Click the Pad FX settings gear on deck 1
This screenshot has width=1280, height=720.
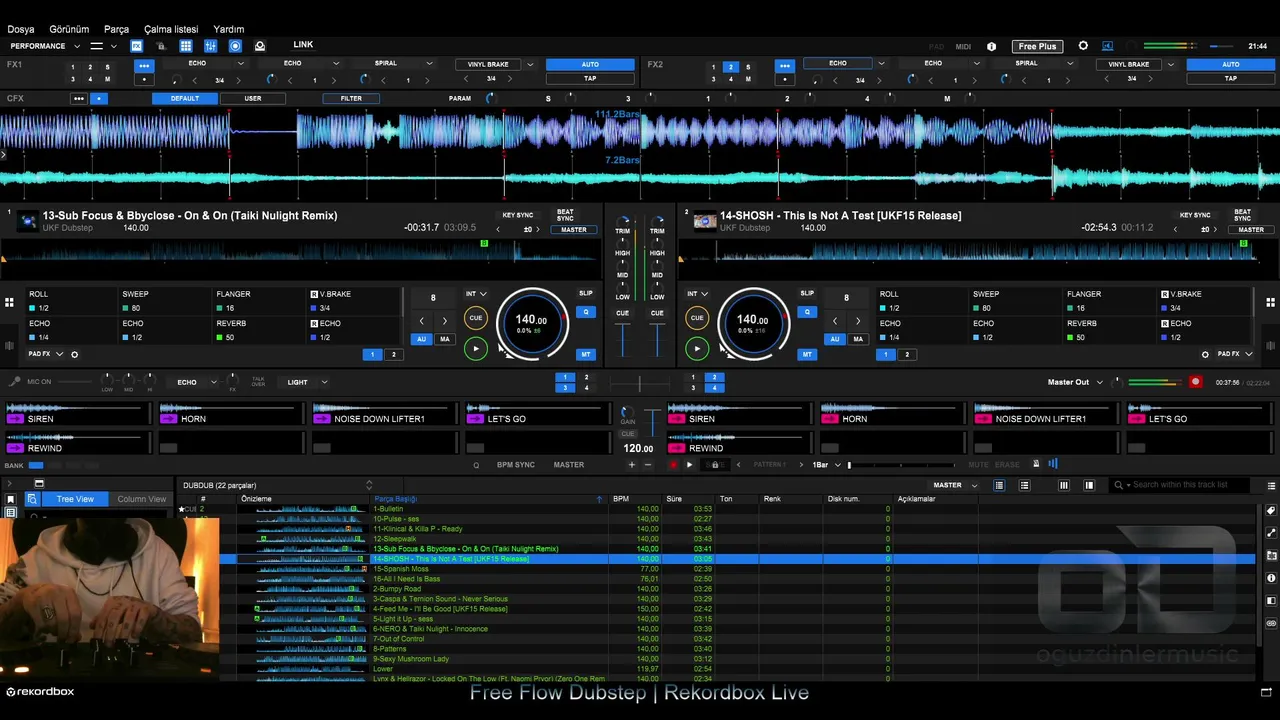[x=74, y=354]
